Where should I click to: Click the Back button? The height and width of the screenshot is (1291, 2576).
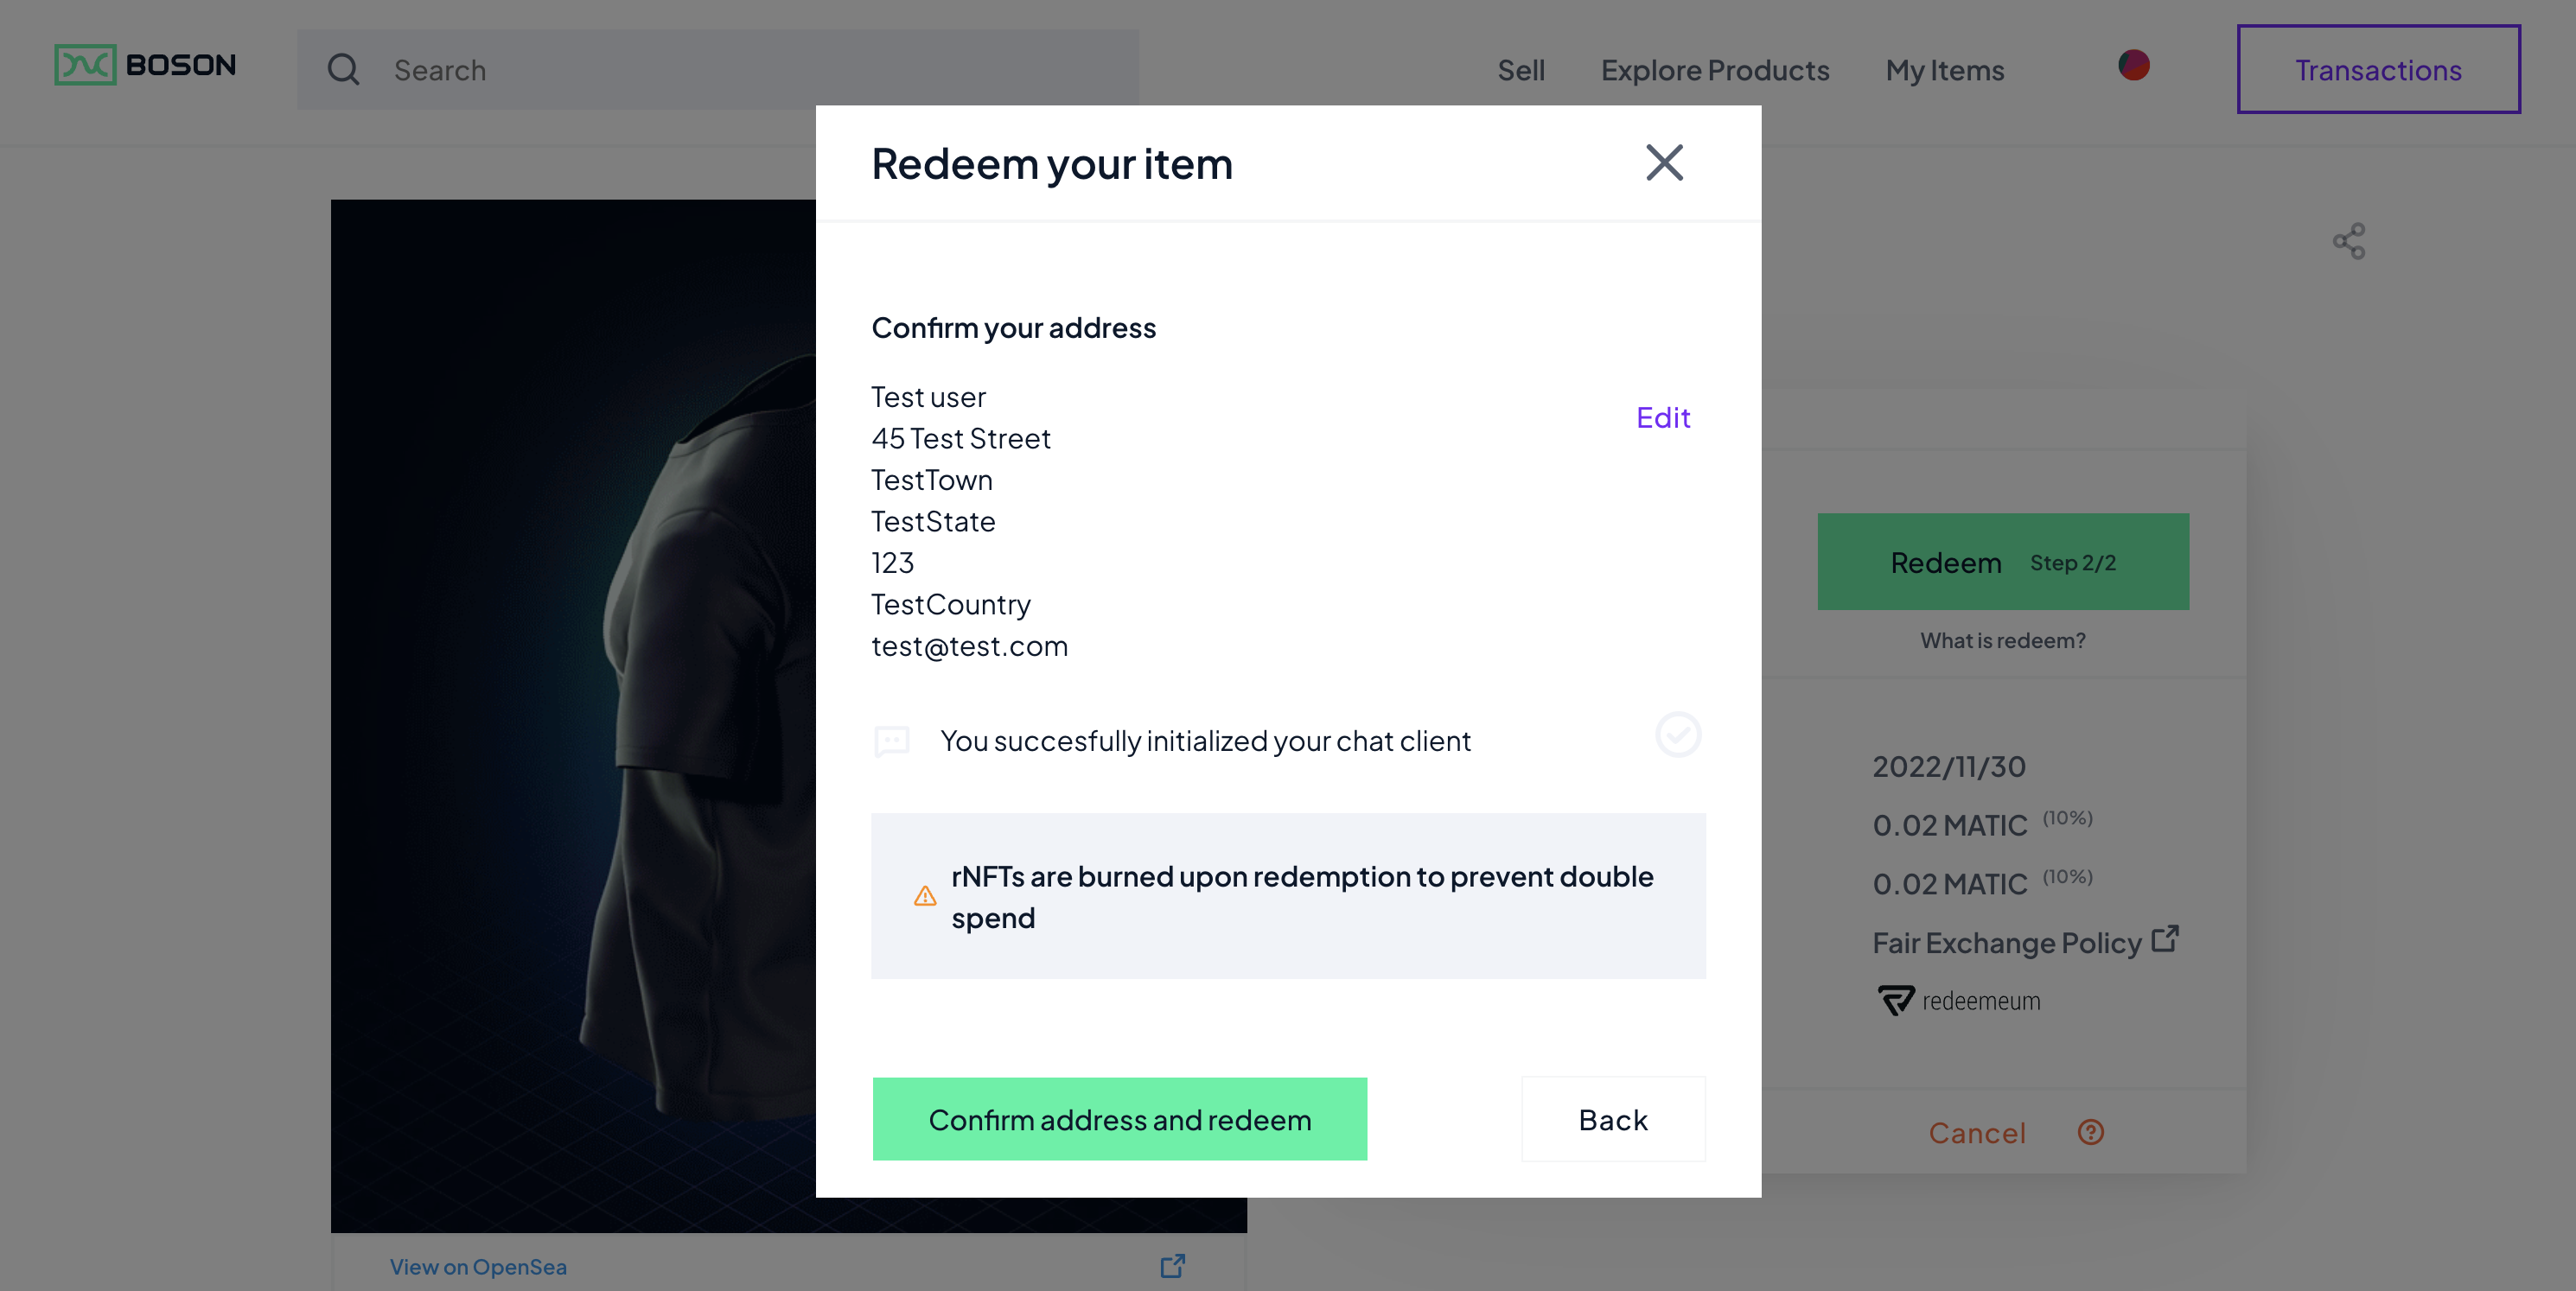point(1612,1119)
